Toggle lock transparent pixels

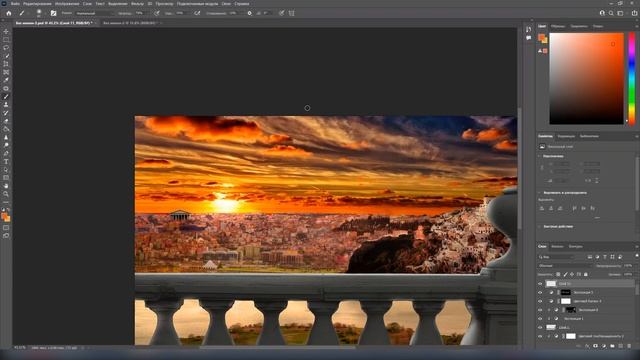(x=558, y=274)
